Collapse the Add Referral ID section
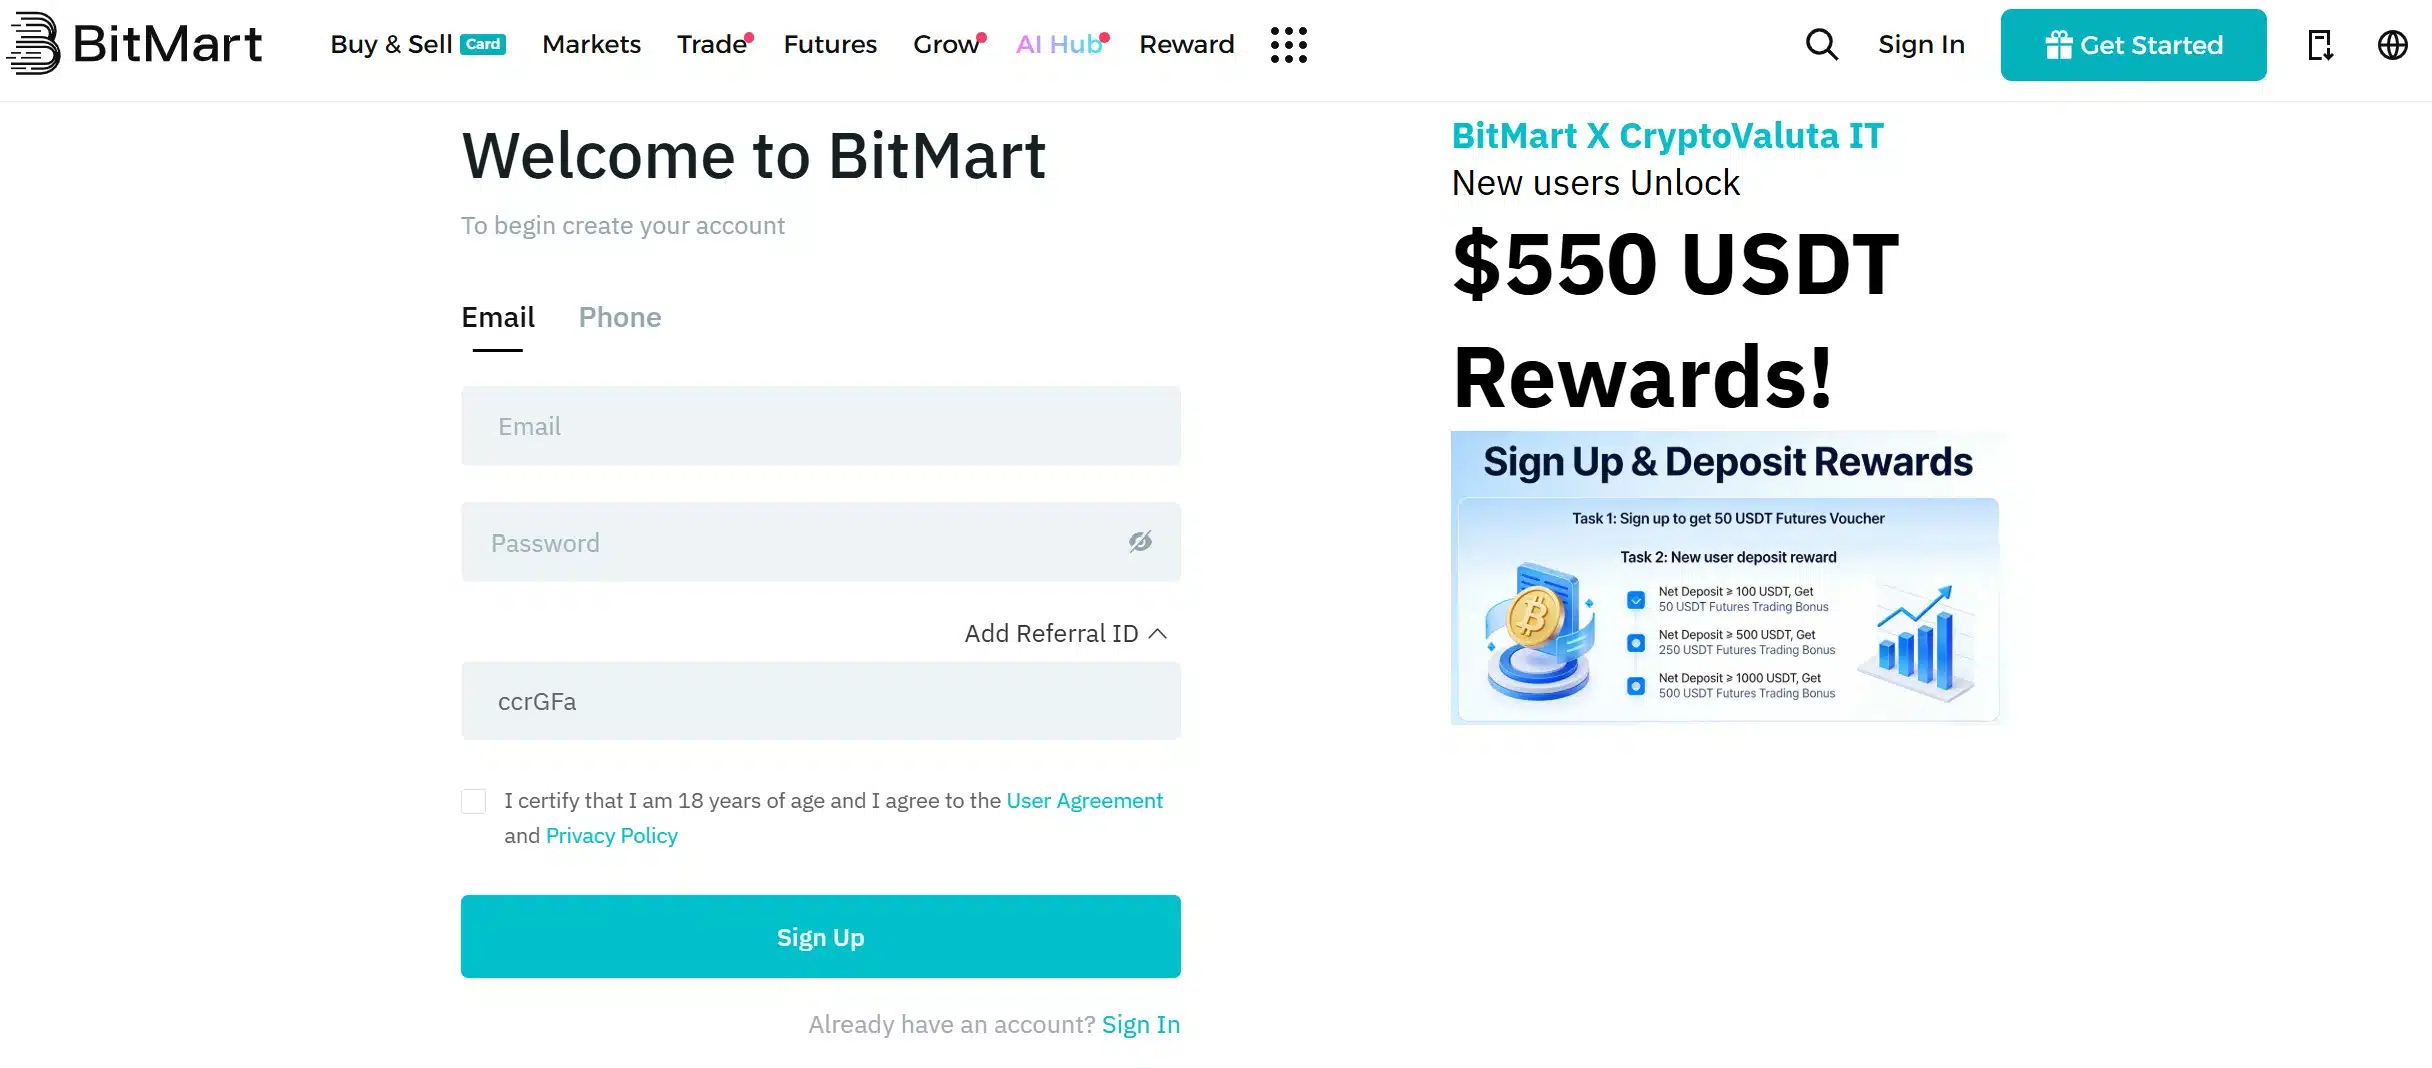The image size is (2432, 1068). [x=1159, y=633]
